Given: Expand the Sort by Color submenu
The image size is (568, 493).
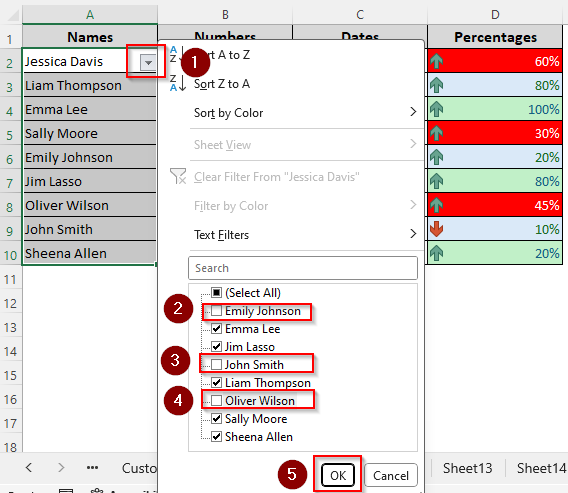Looking at the screenshot, I should coord(305,113).
